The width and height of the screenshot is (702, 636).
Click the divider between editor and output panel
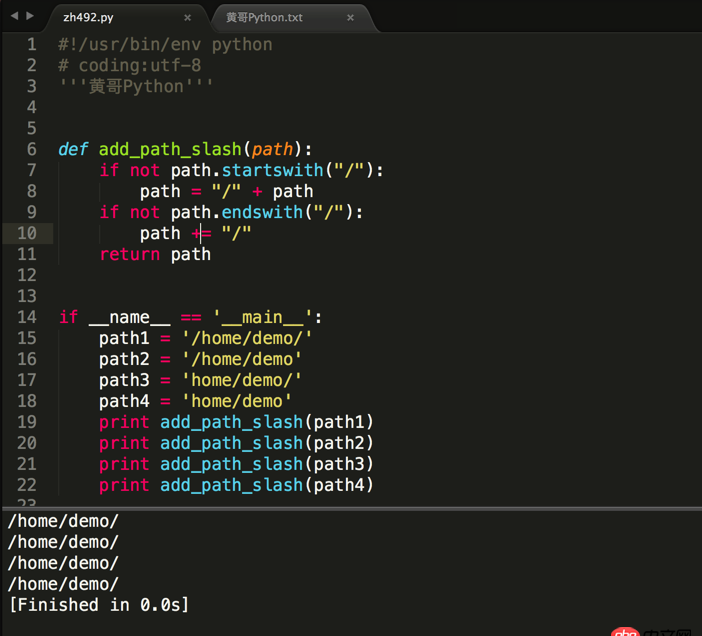351,508
